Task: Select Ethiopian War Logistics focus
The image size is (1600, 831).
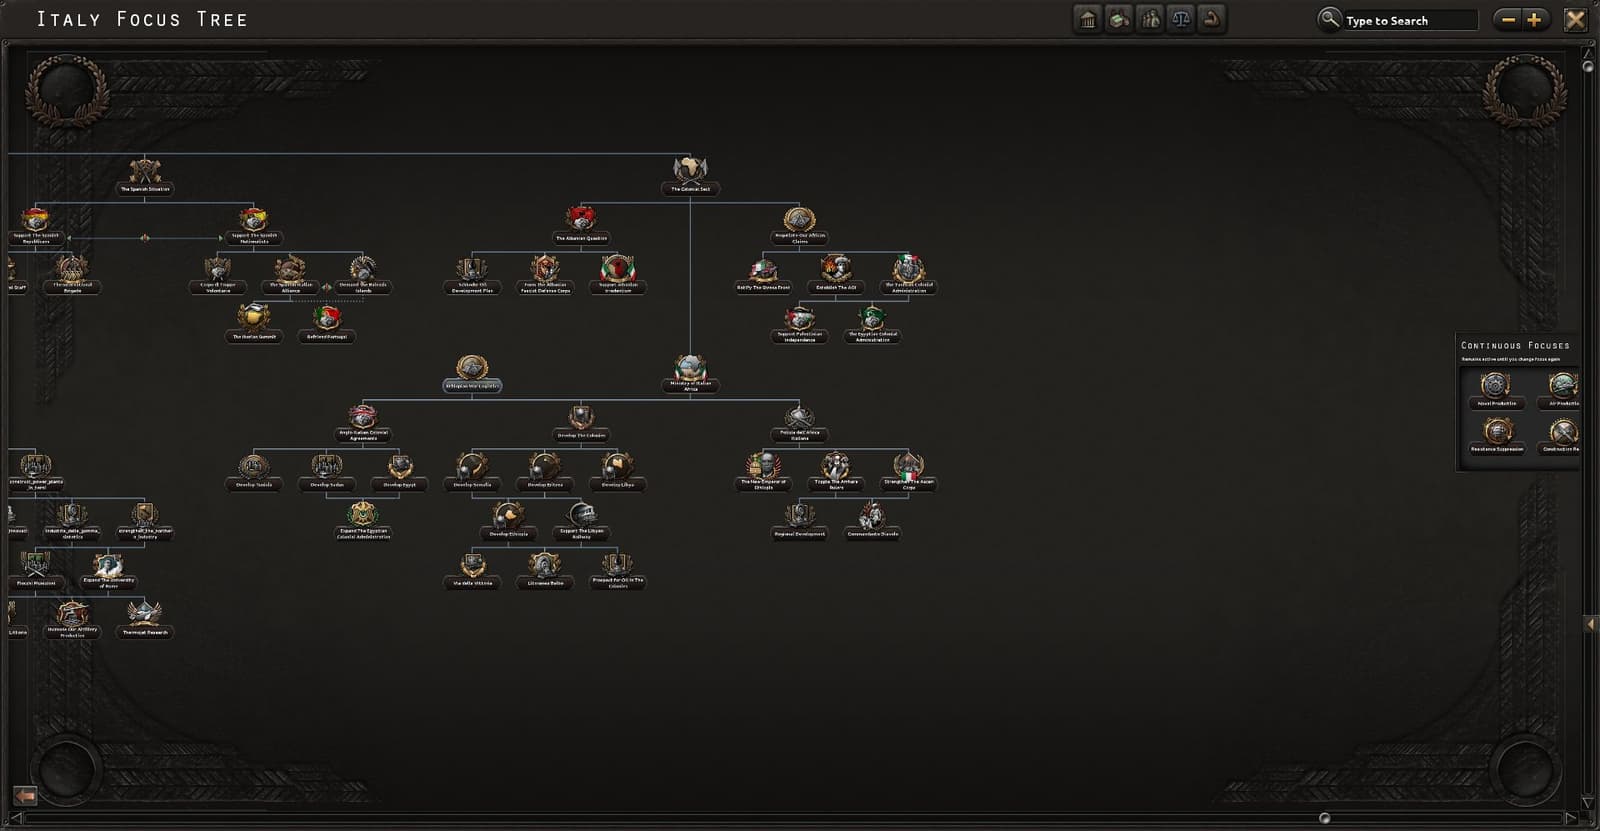Action: 472,373
